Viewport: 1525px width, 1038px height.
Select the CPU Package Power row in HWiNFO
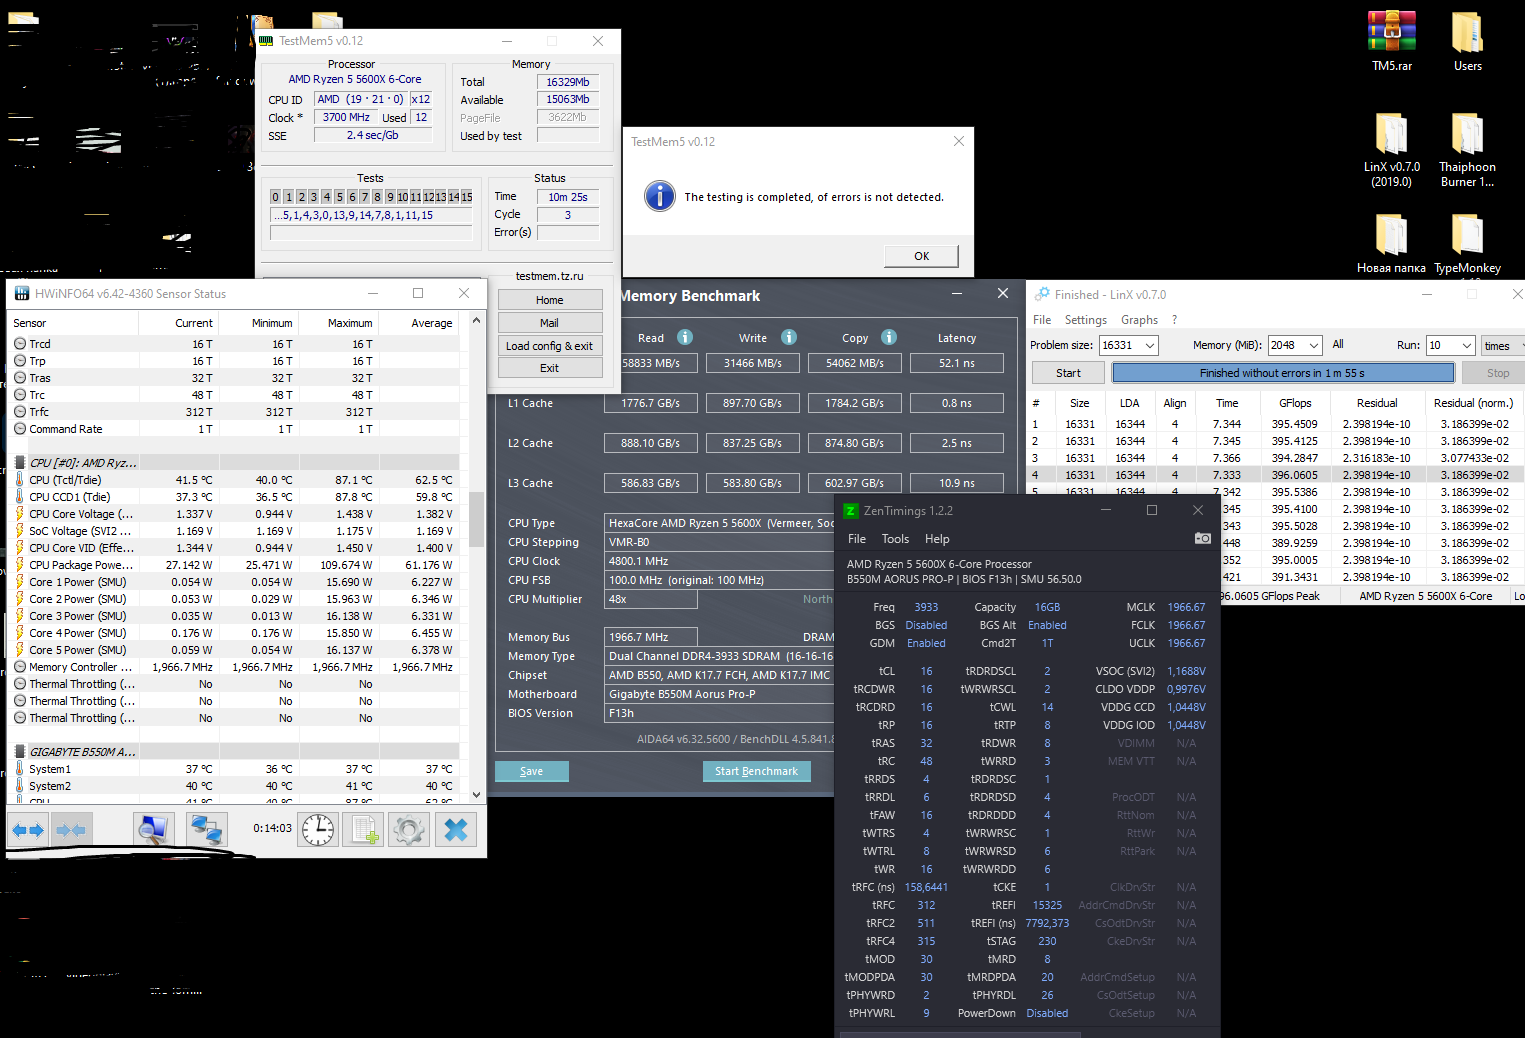pos(235,565)
